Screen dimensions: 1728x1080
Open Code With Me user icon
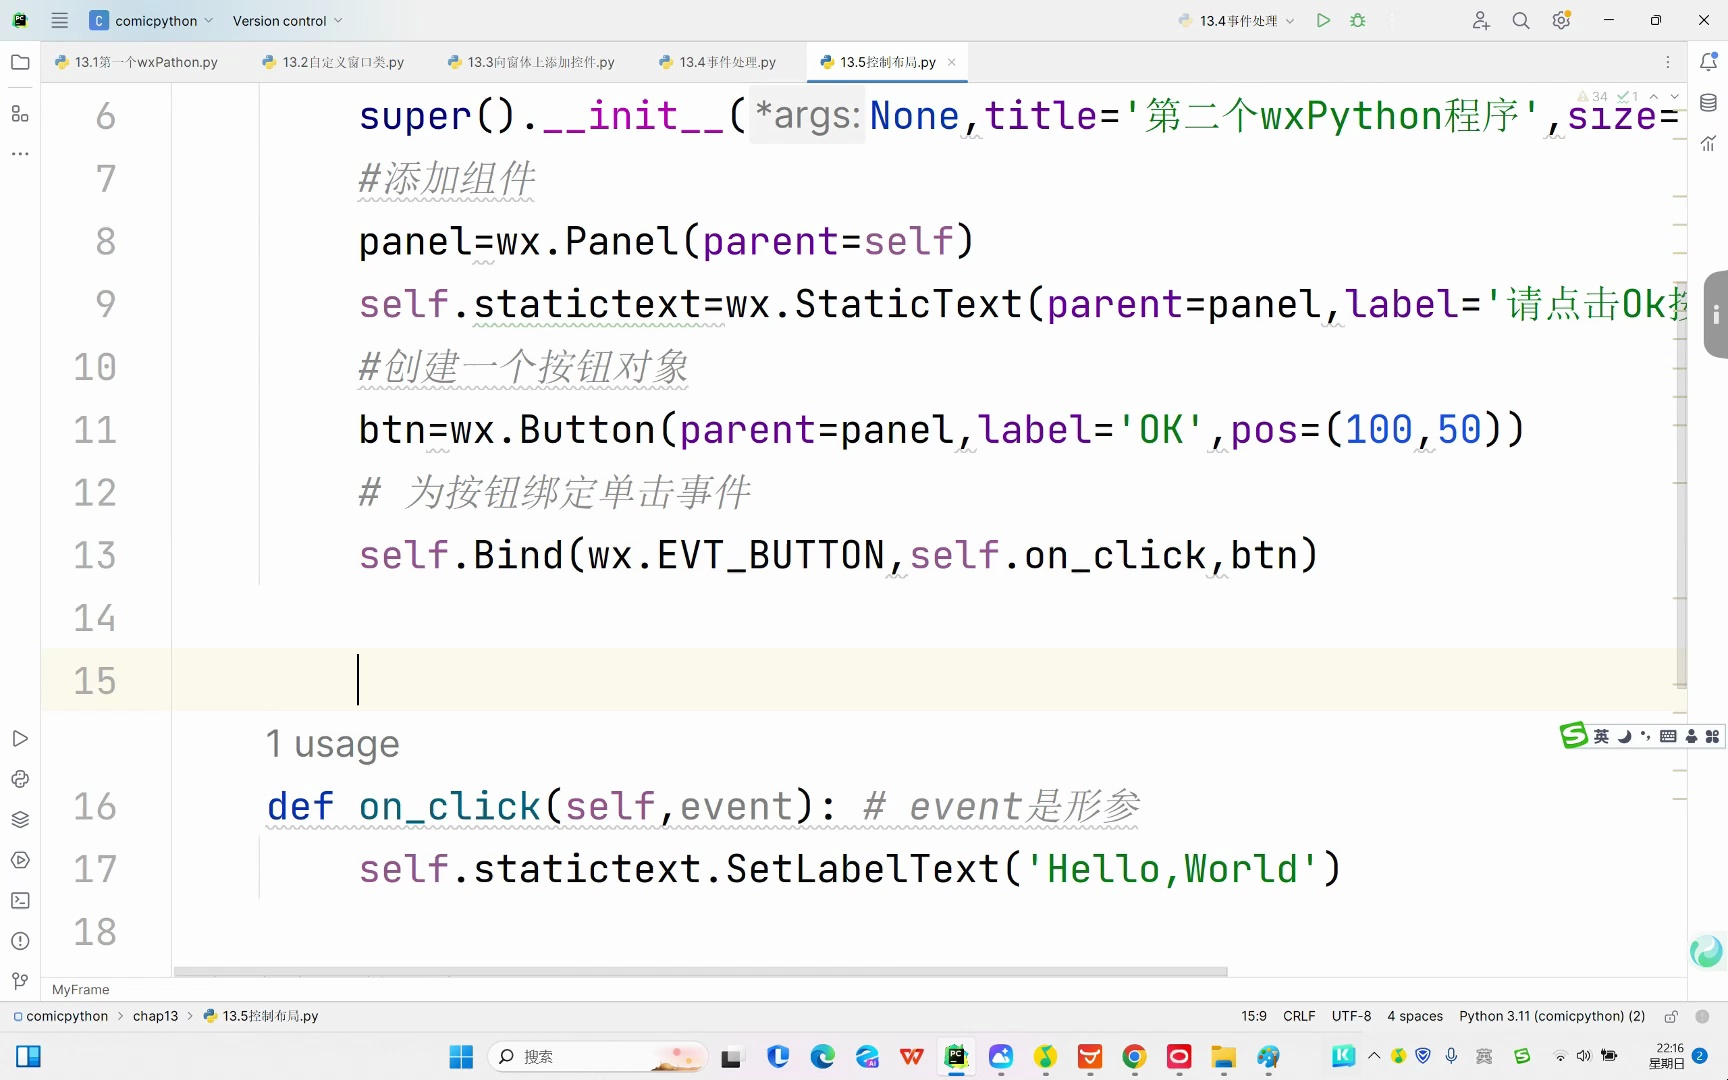pyautogui.click(x=1481, y=20)
